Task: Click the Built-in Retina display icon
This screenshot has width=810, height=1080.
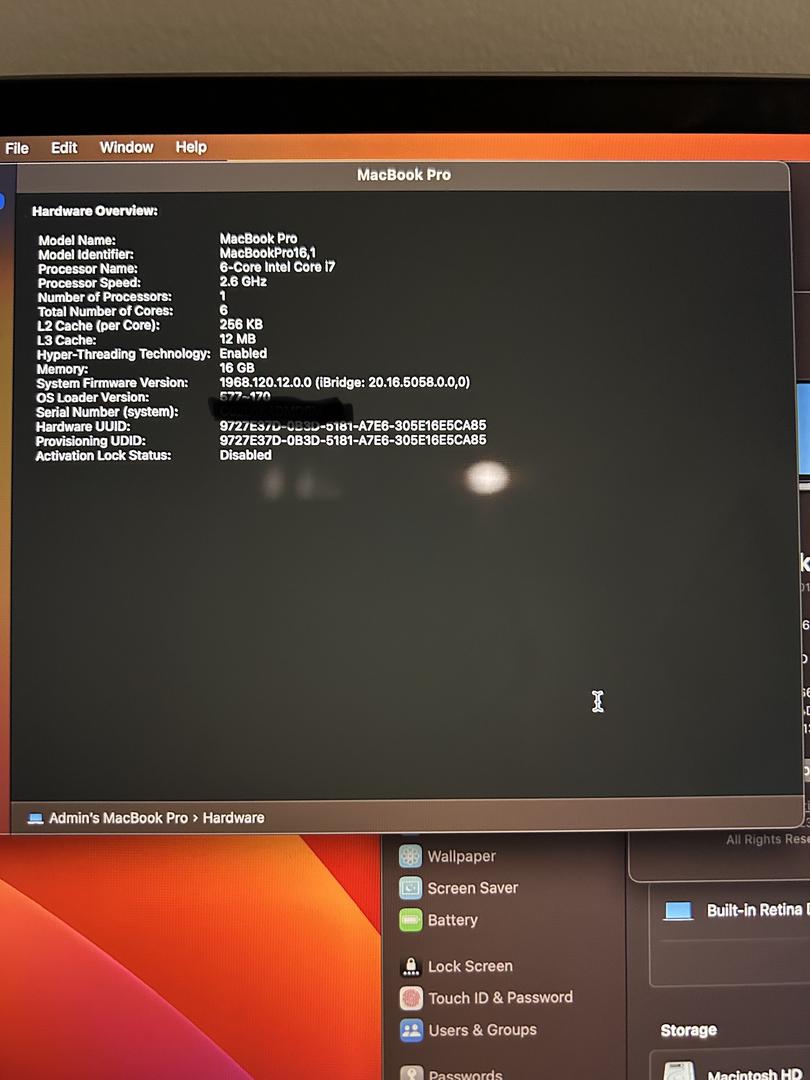Action: pyautogui.click(x=678, y=911)
